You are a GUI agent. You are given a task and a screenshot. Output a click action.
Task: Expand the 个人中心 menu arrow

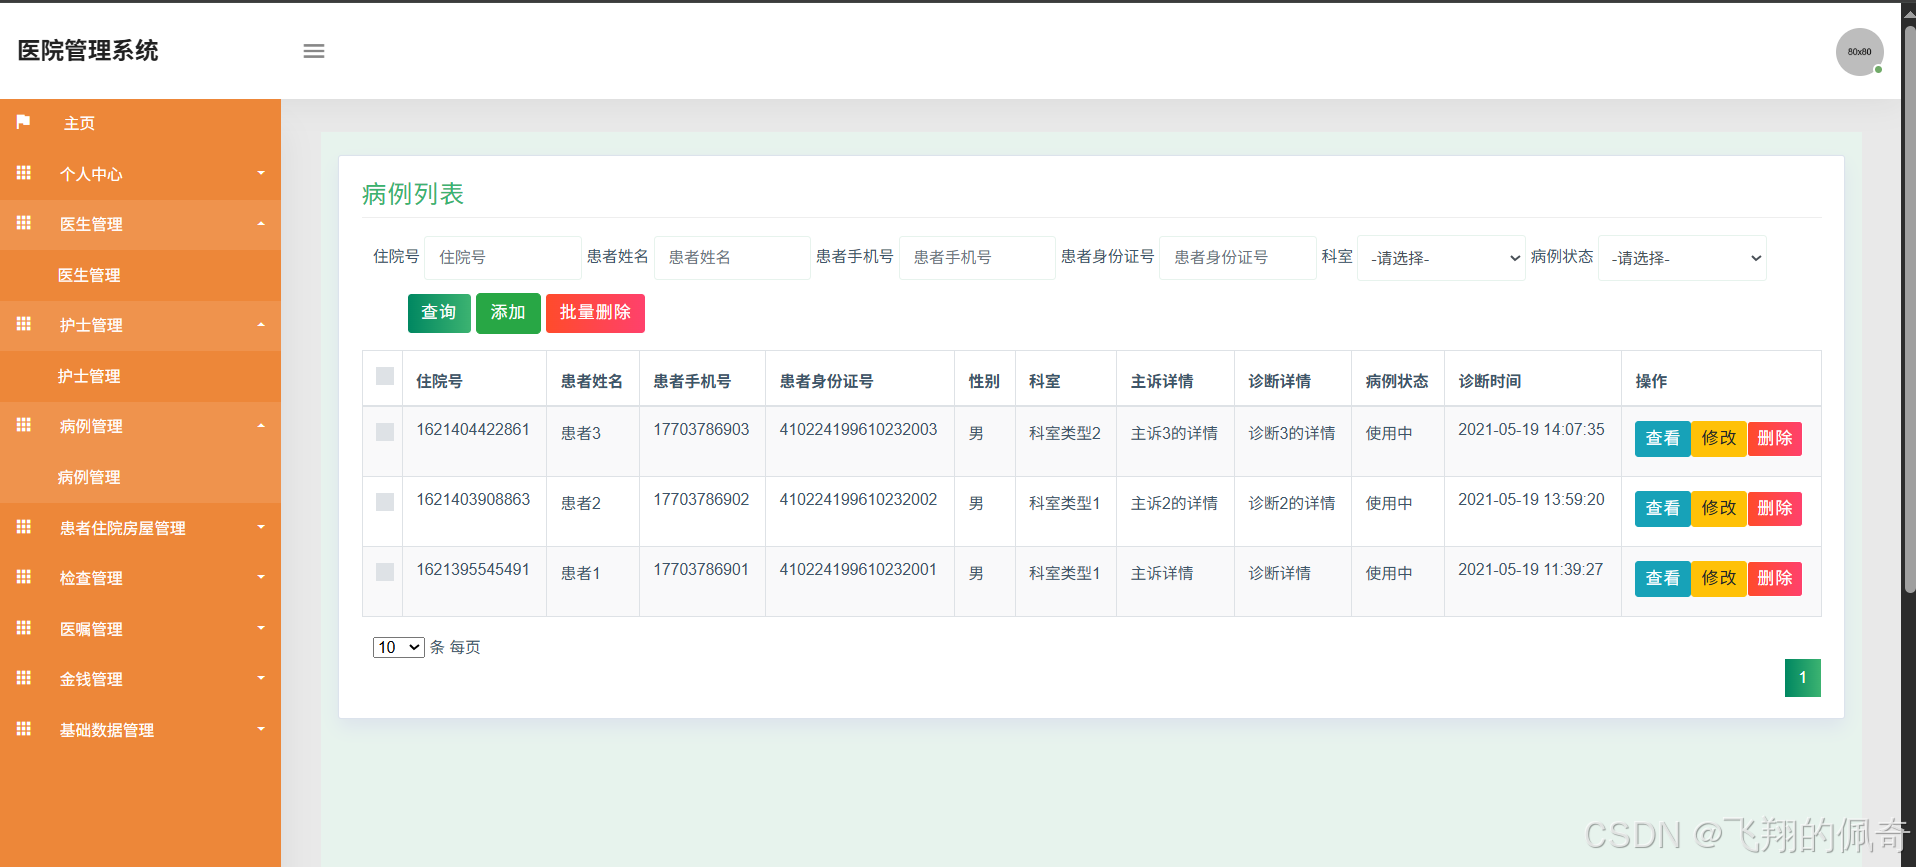pyautogui.click(x=261, y=173)
